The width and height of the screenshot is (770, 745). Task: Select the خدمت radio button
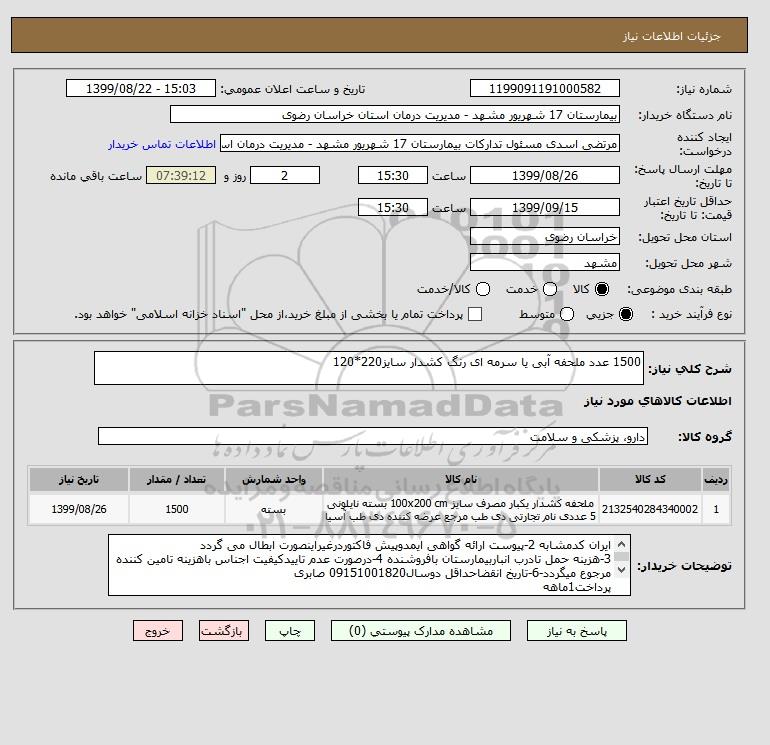click(x=550, y=289)
